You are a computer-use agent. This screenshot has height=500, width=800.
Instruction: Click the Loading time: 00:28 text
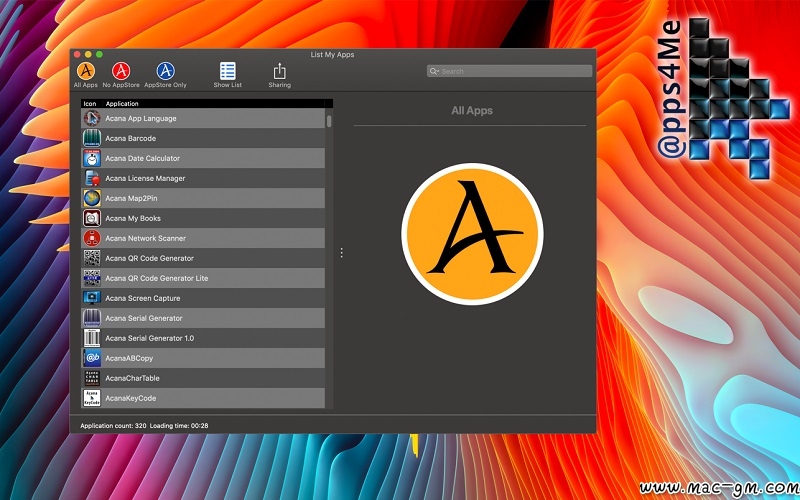coord(179,426)
